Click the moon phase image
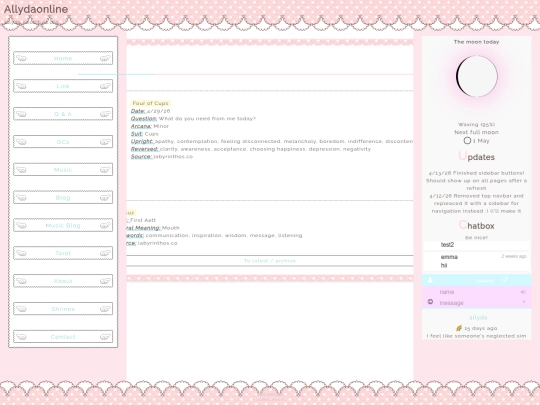The height and width of the screenshot is (405, 540). (477, 76)
